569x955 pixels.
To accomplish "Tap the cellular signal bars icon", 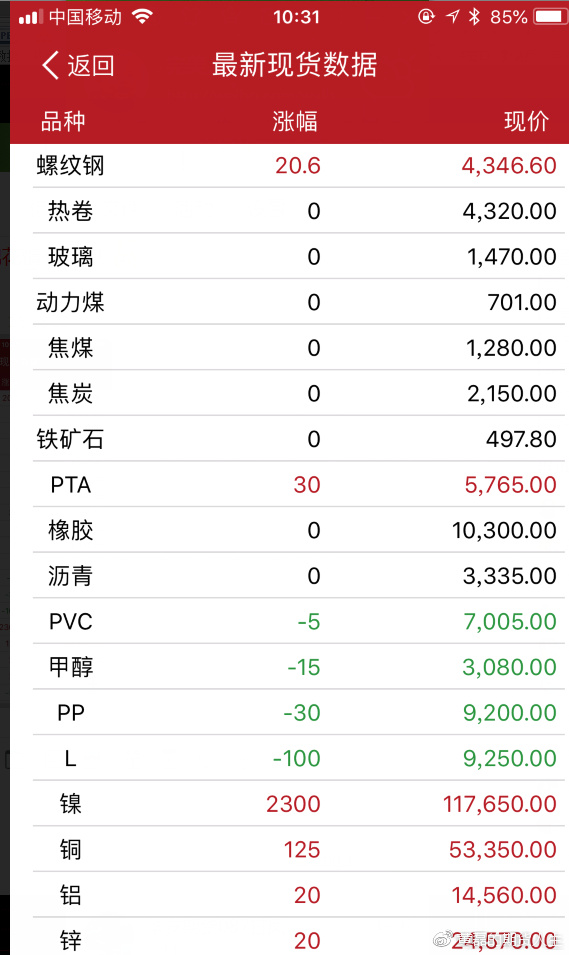I will point(30,17).
